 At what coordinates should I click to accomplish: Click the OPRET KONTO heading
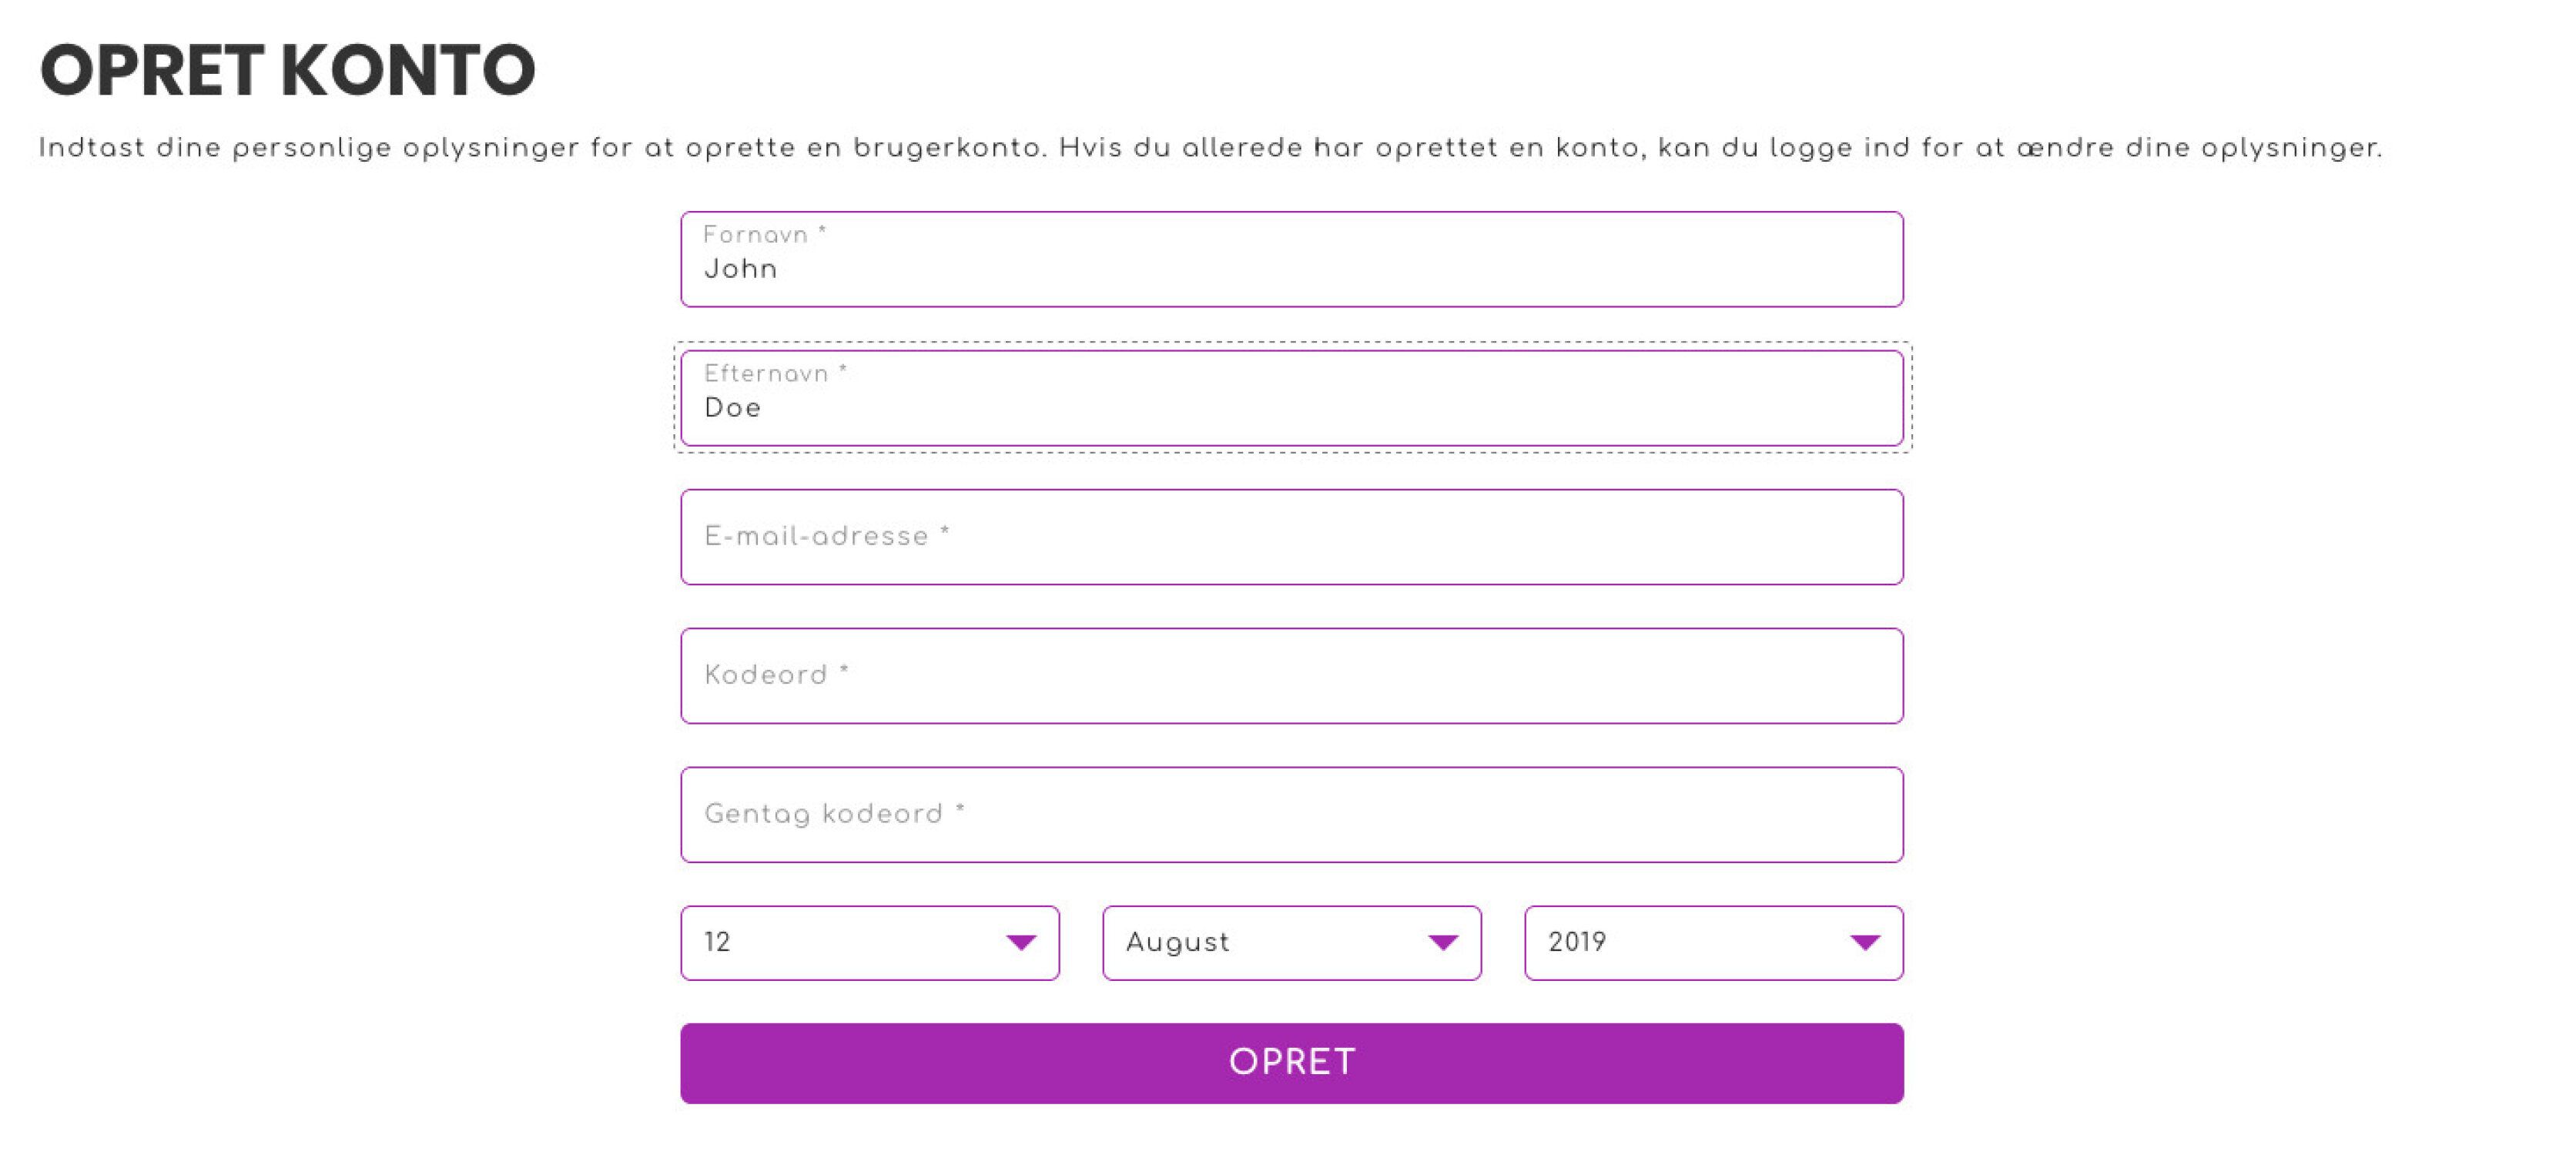point(288,70)
